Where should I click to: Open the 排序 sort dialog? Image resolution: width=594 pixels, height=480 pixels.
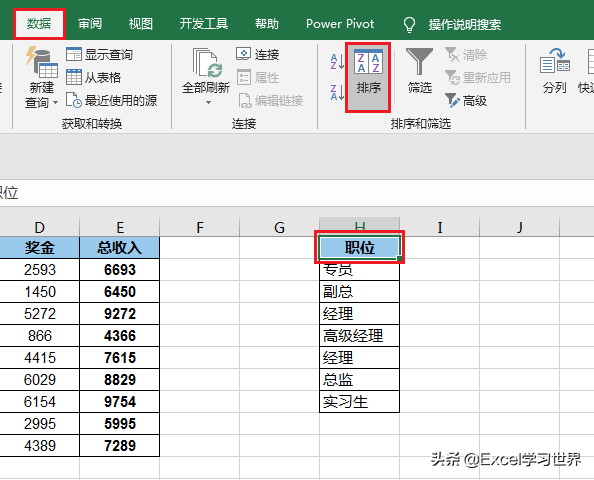pos(368,77)
